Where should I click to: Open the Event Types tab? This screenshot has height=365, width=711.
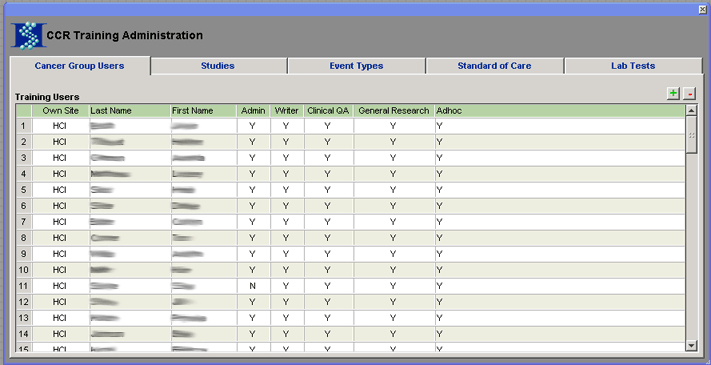pyautogui.click(x=356, y=66)
